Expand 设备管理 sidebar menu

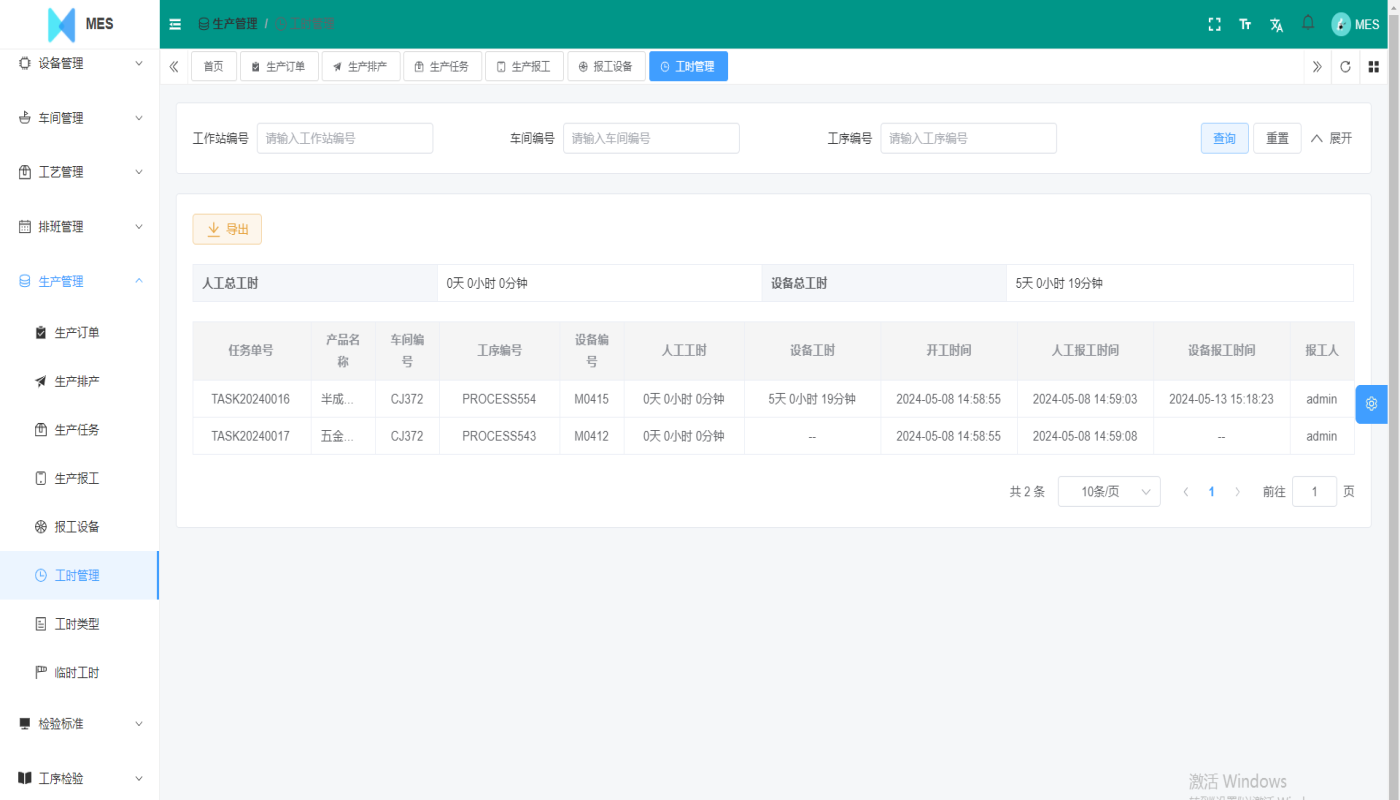tap(80, 63)
